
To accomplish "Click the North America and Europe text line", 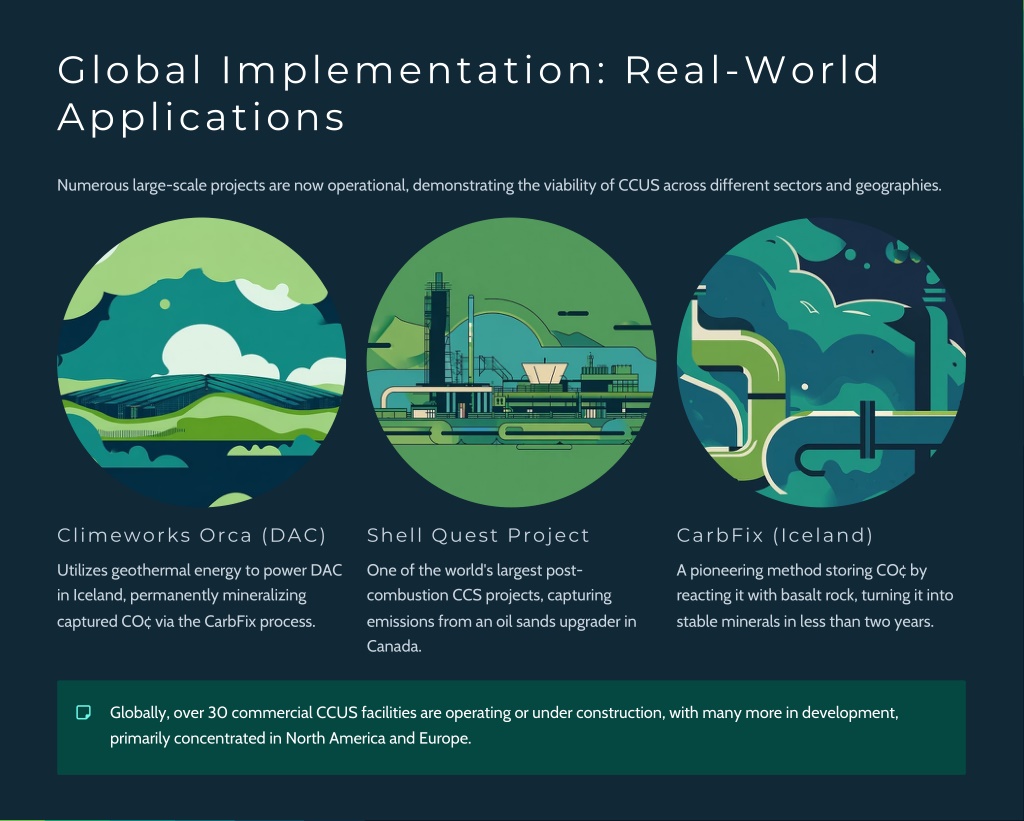I will 290,740.
